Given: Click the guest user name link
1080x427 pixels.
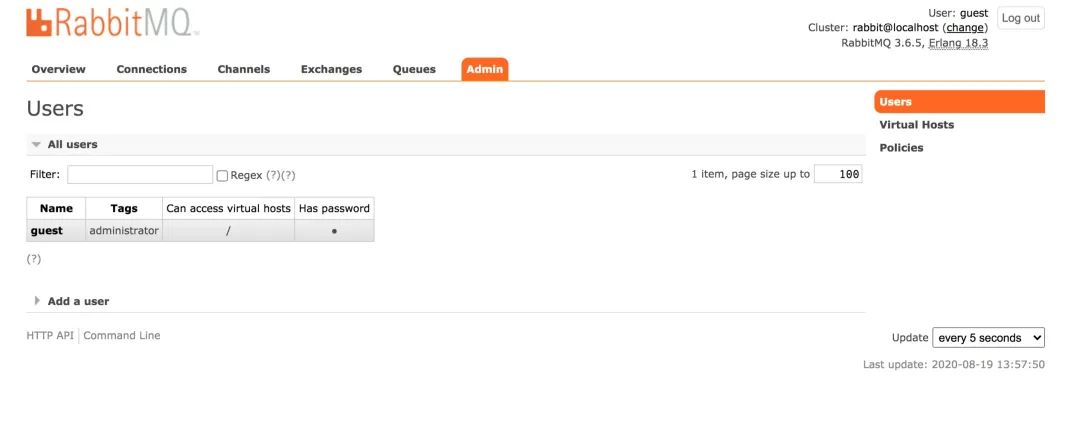Looking at the screenshot, I should (x=46, y=231).
